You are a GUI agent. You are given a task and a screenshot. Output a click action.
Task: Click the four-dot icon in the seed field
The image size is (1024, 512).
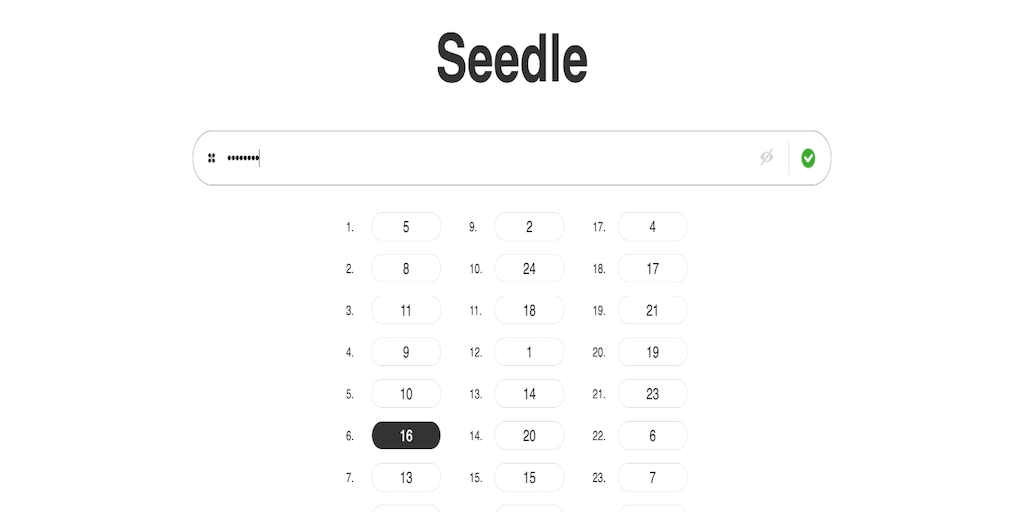point(212,158)
